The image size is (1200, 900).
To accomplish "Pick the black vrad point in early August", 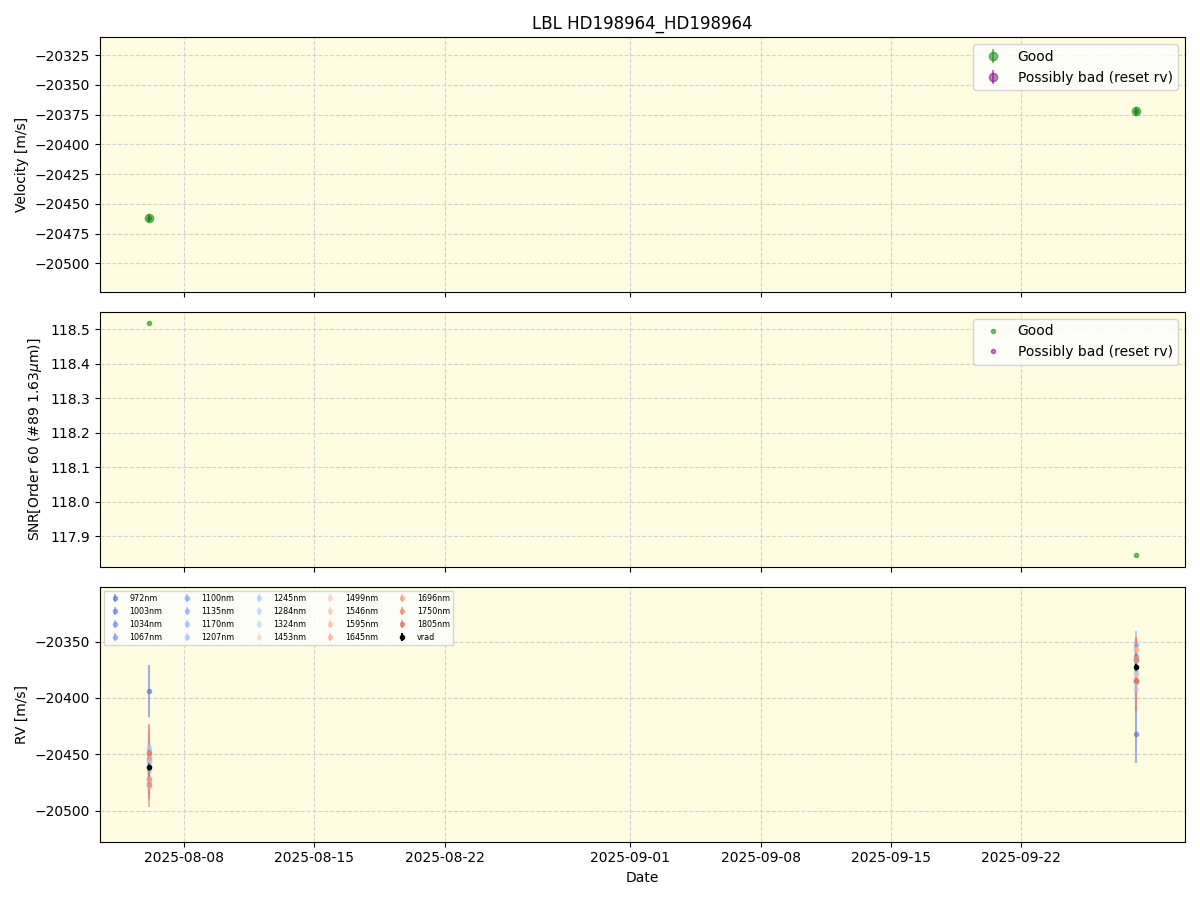I will tap(149, 767).
